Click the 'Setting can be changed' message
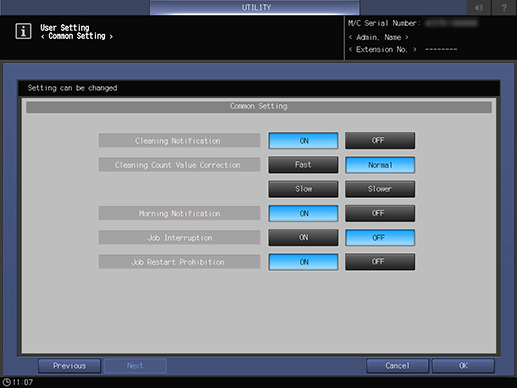Viewport: 517px width, 388px height. pyautogui.click(x=72, y=88)
